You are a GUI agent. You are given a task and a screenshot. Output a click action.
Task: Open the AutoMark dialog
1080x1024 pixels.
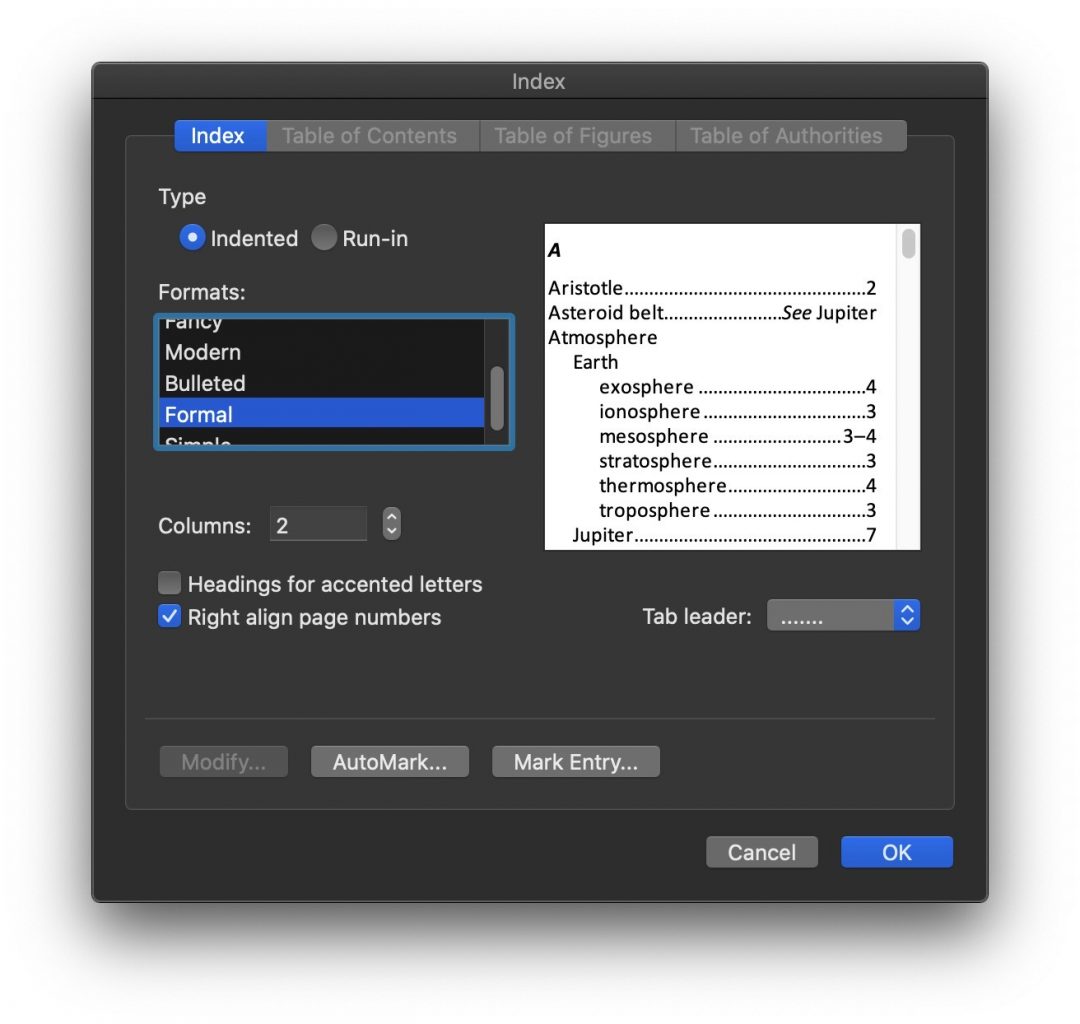[x=389, y=761]
